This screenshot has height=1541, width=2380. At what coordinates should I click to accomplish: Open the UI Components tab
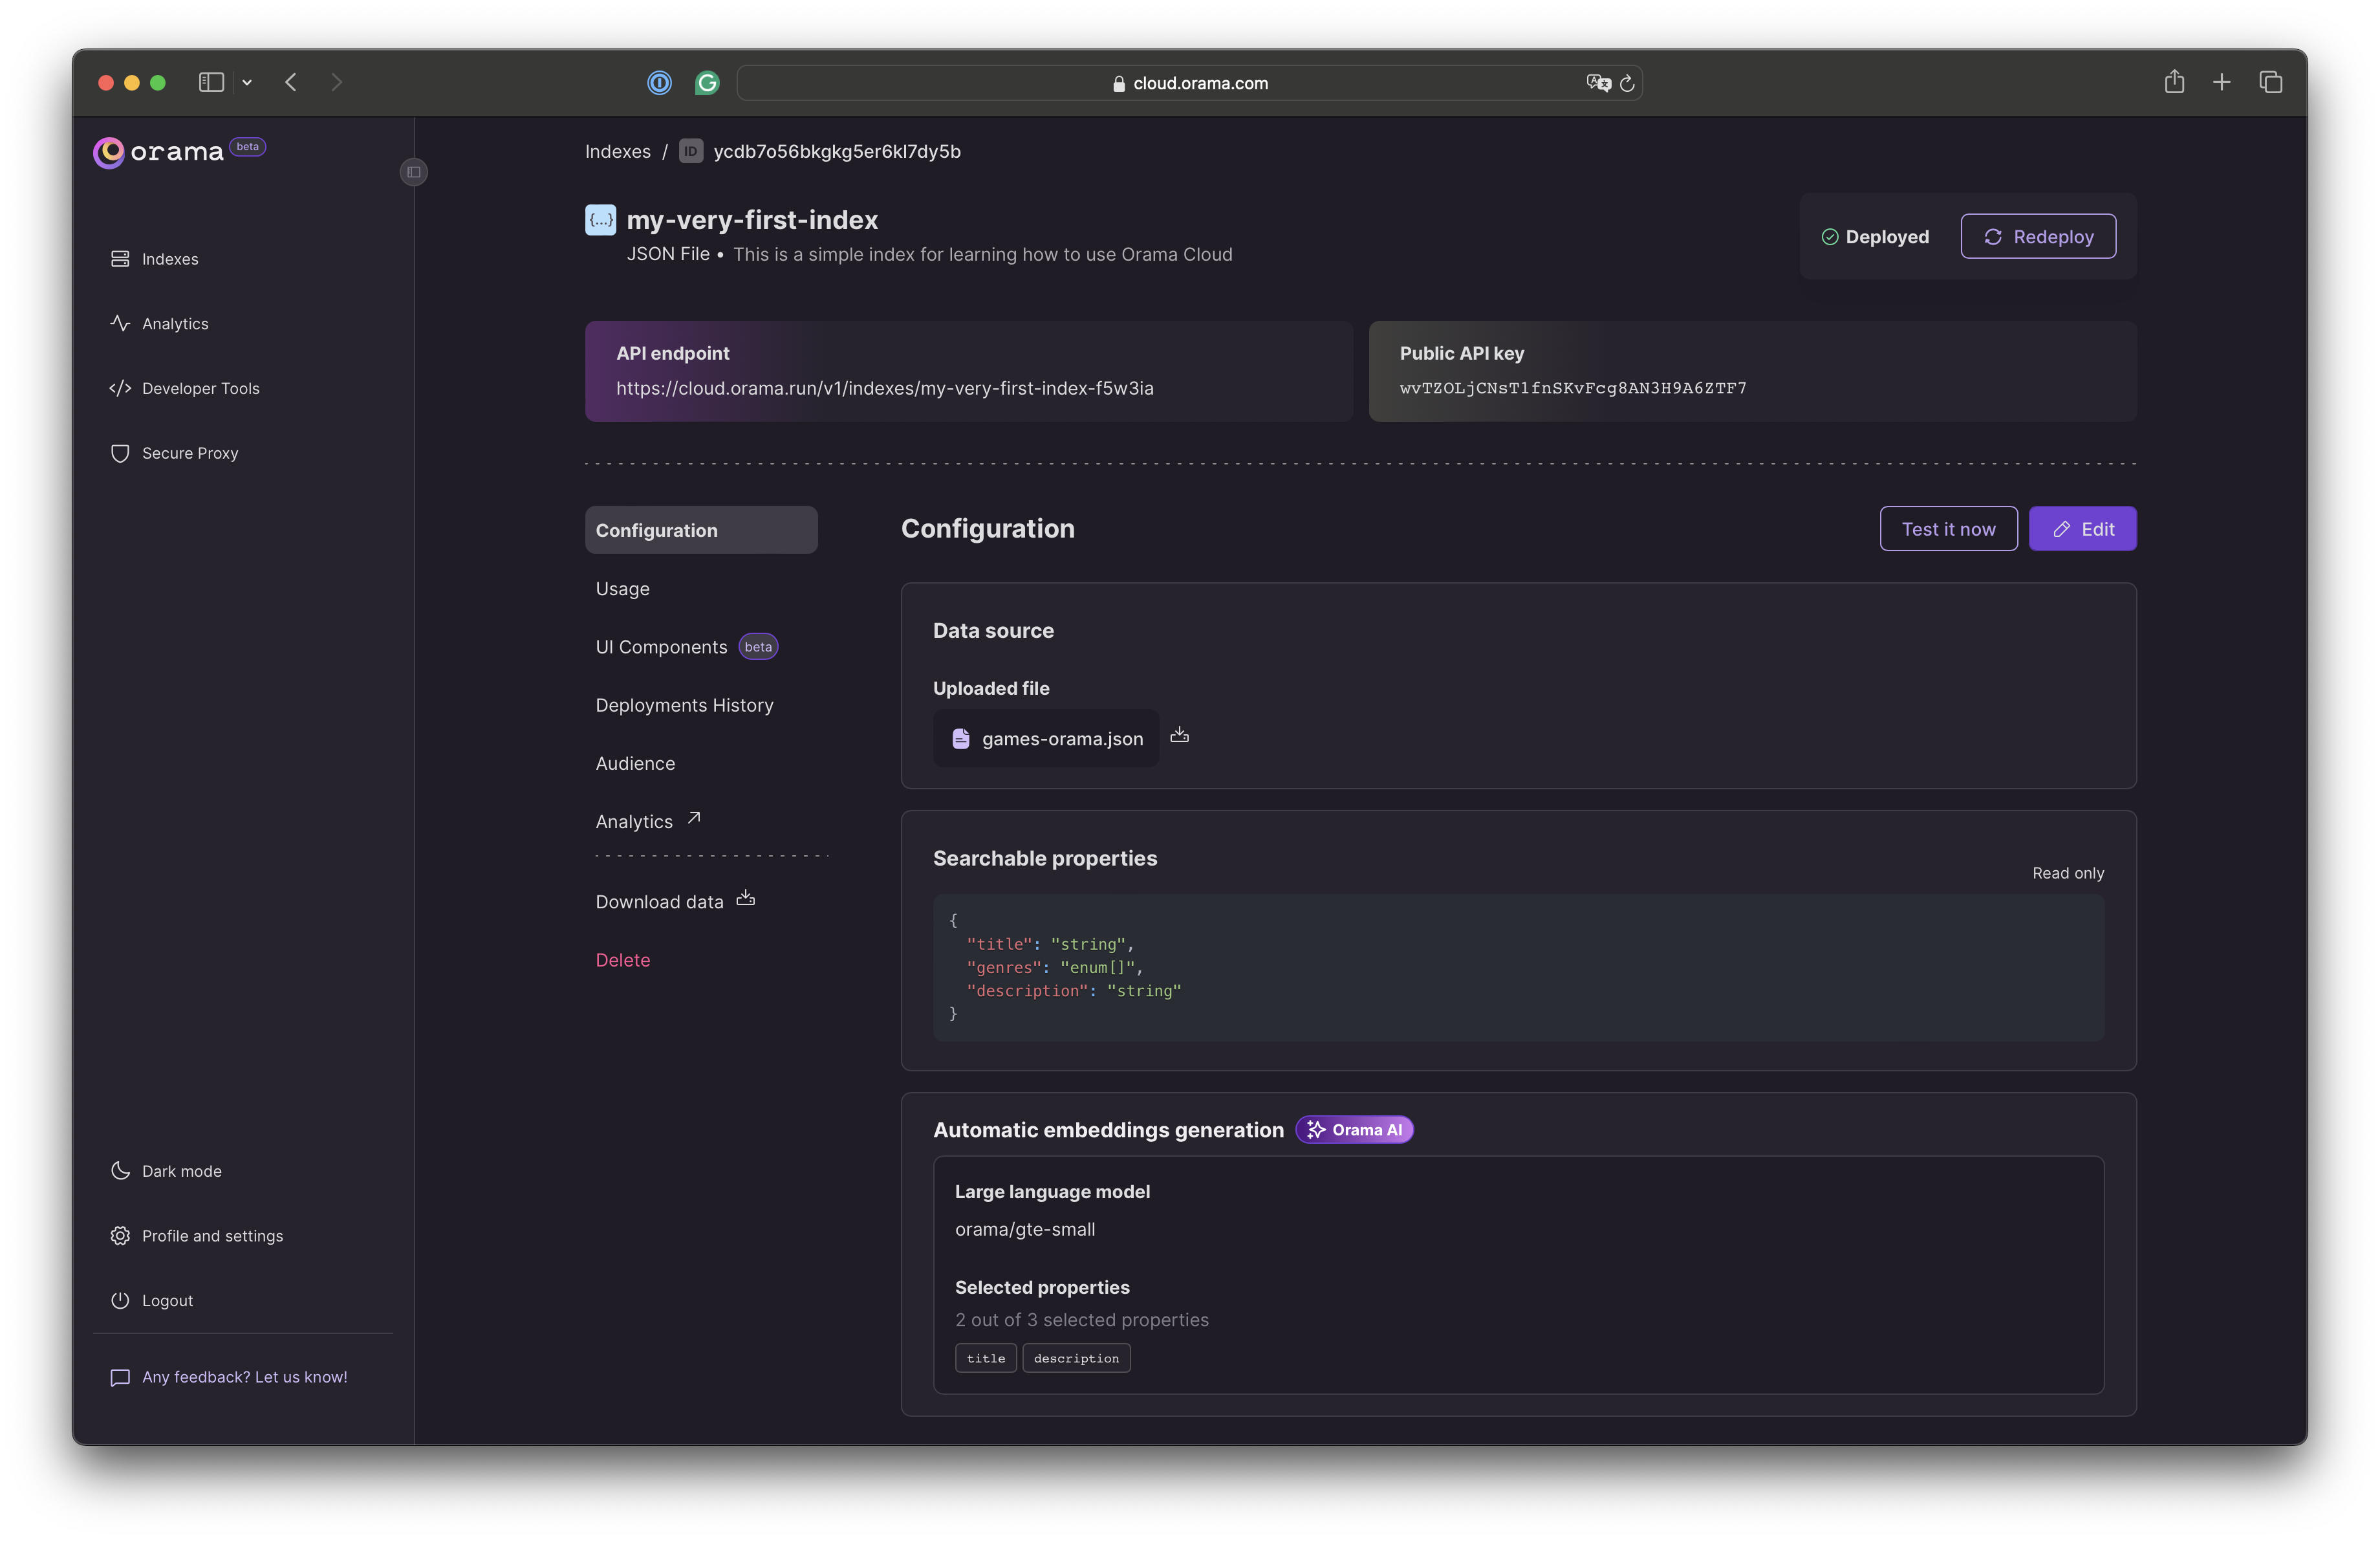[x=662, y=647]
